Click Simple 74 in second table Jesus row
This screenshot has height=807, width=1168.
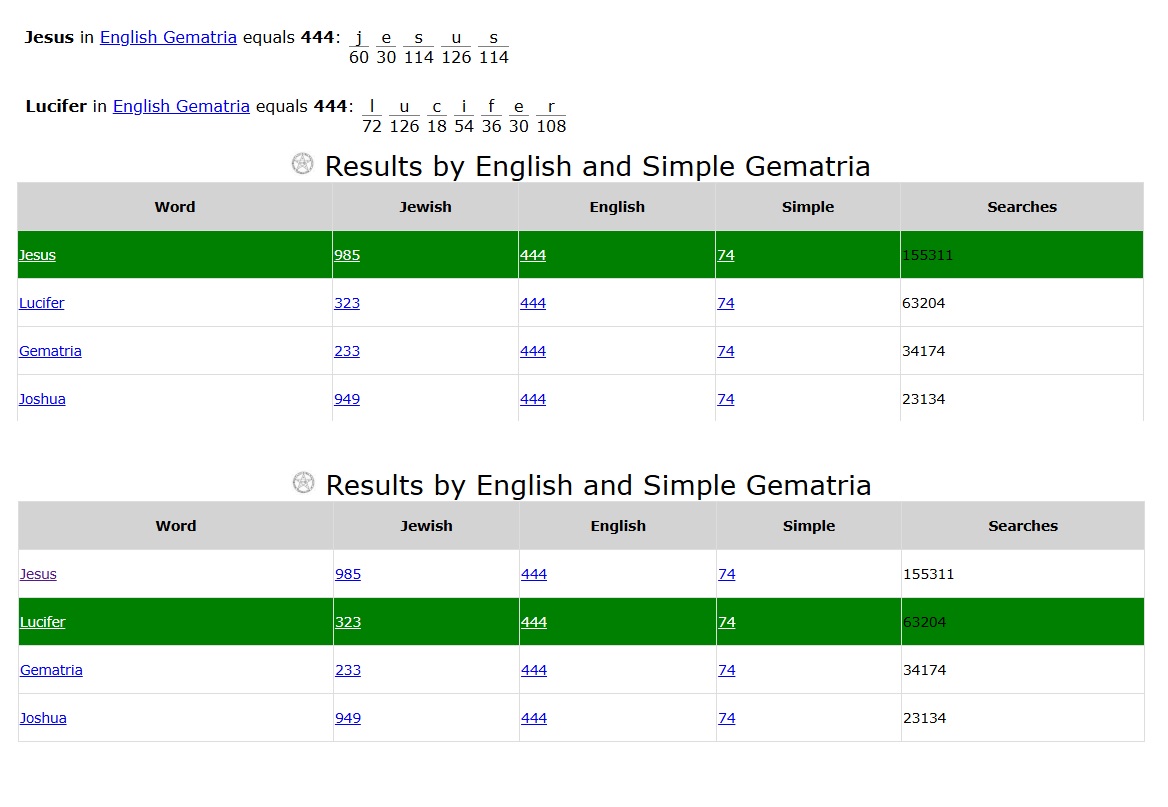pyautogui.click(x=727, y=575)
